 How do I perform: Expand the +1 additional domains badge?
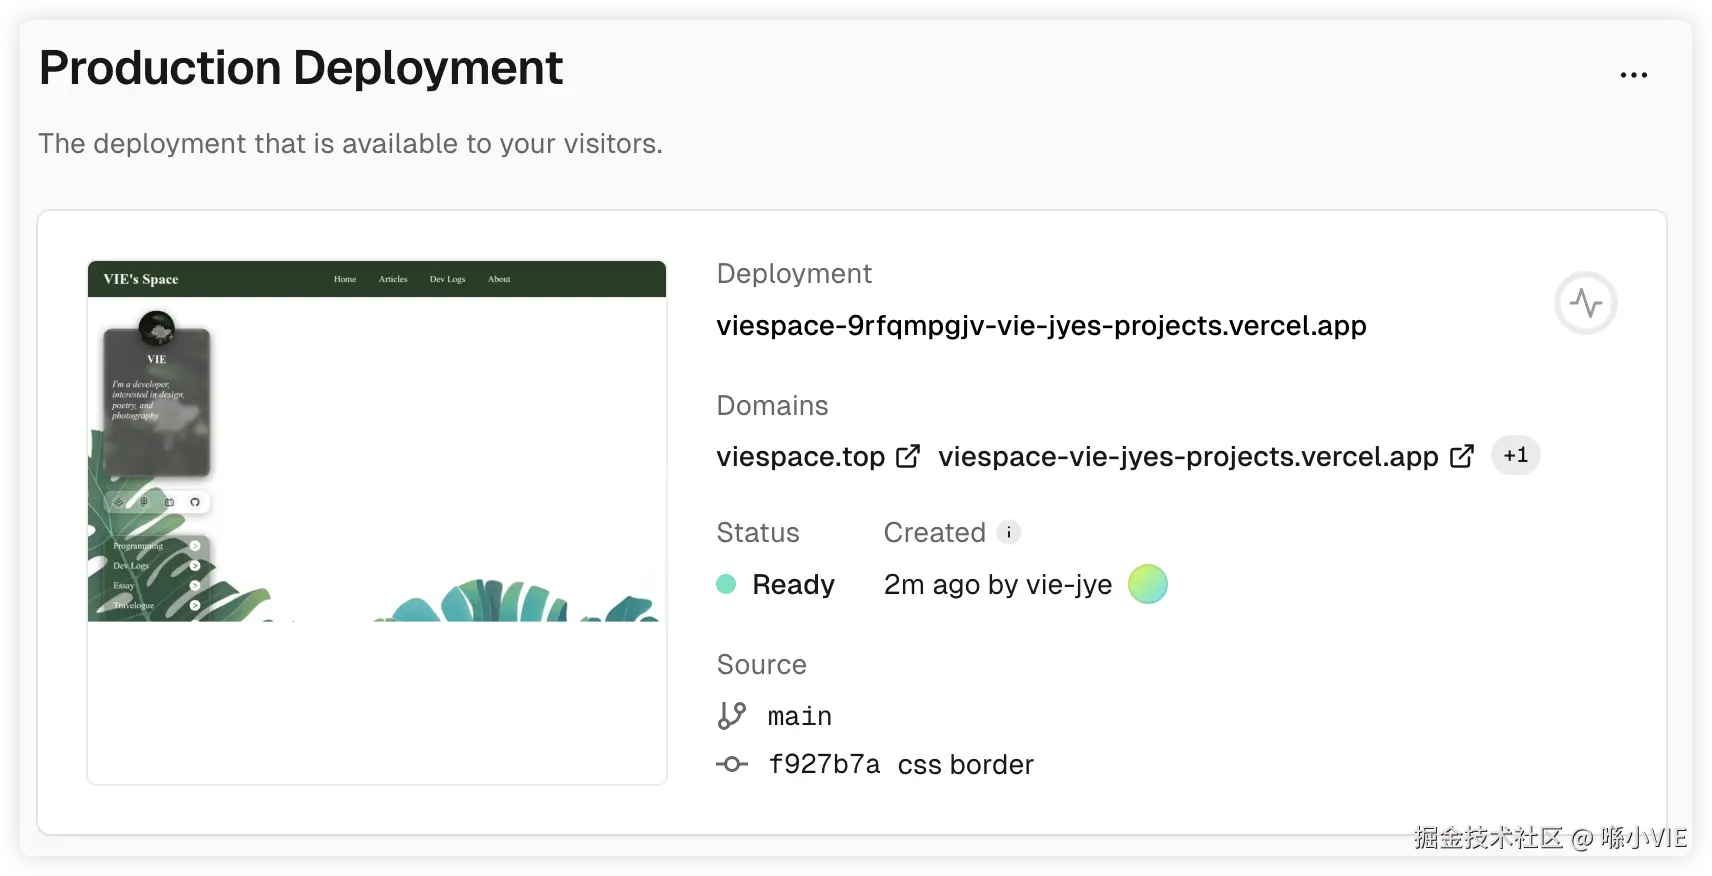[x=1515, y=456]
